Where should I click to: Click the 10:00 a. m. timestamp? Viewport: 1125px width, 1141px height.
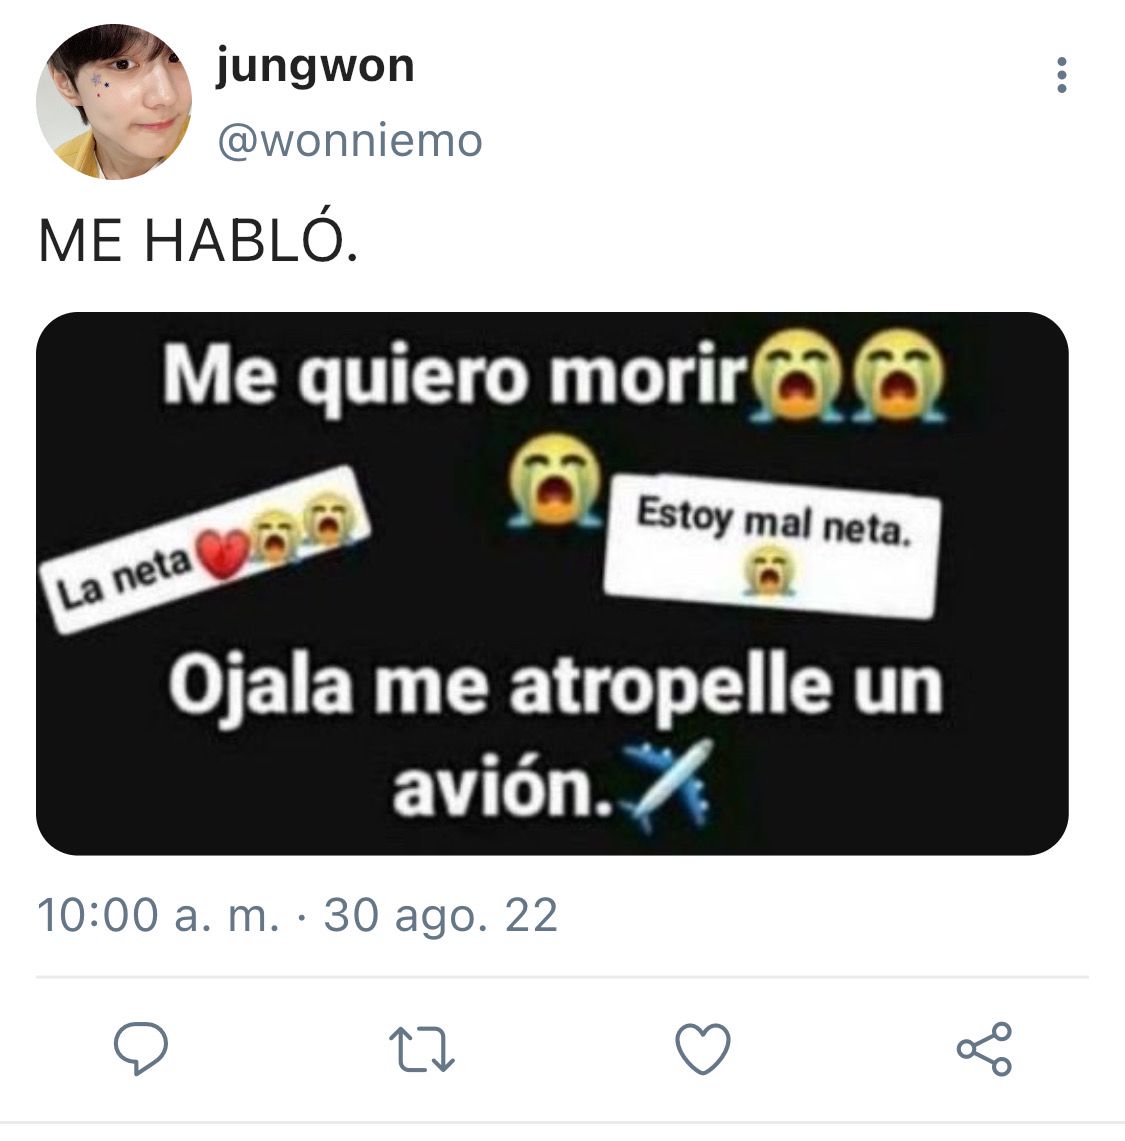159,915
